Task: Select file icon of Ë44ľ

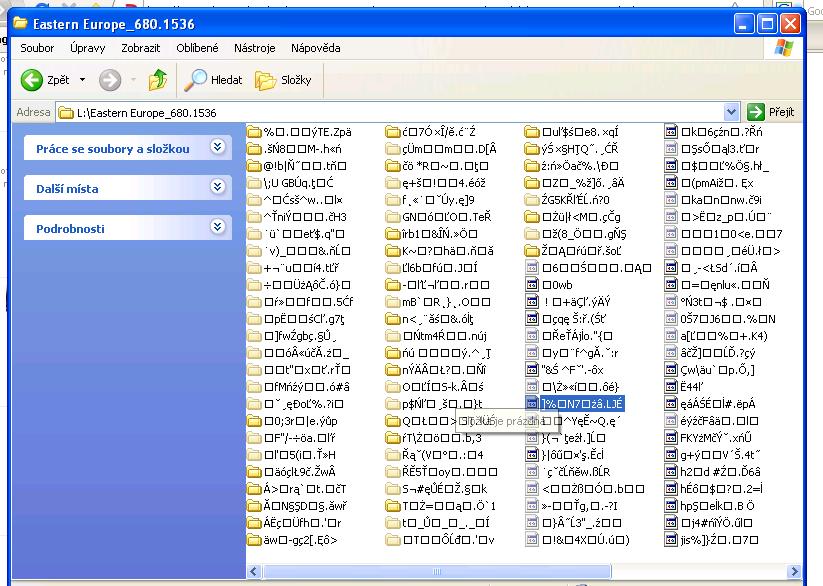Action: [671, 387]
